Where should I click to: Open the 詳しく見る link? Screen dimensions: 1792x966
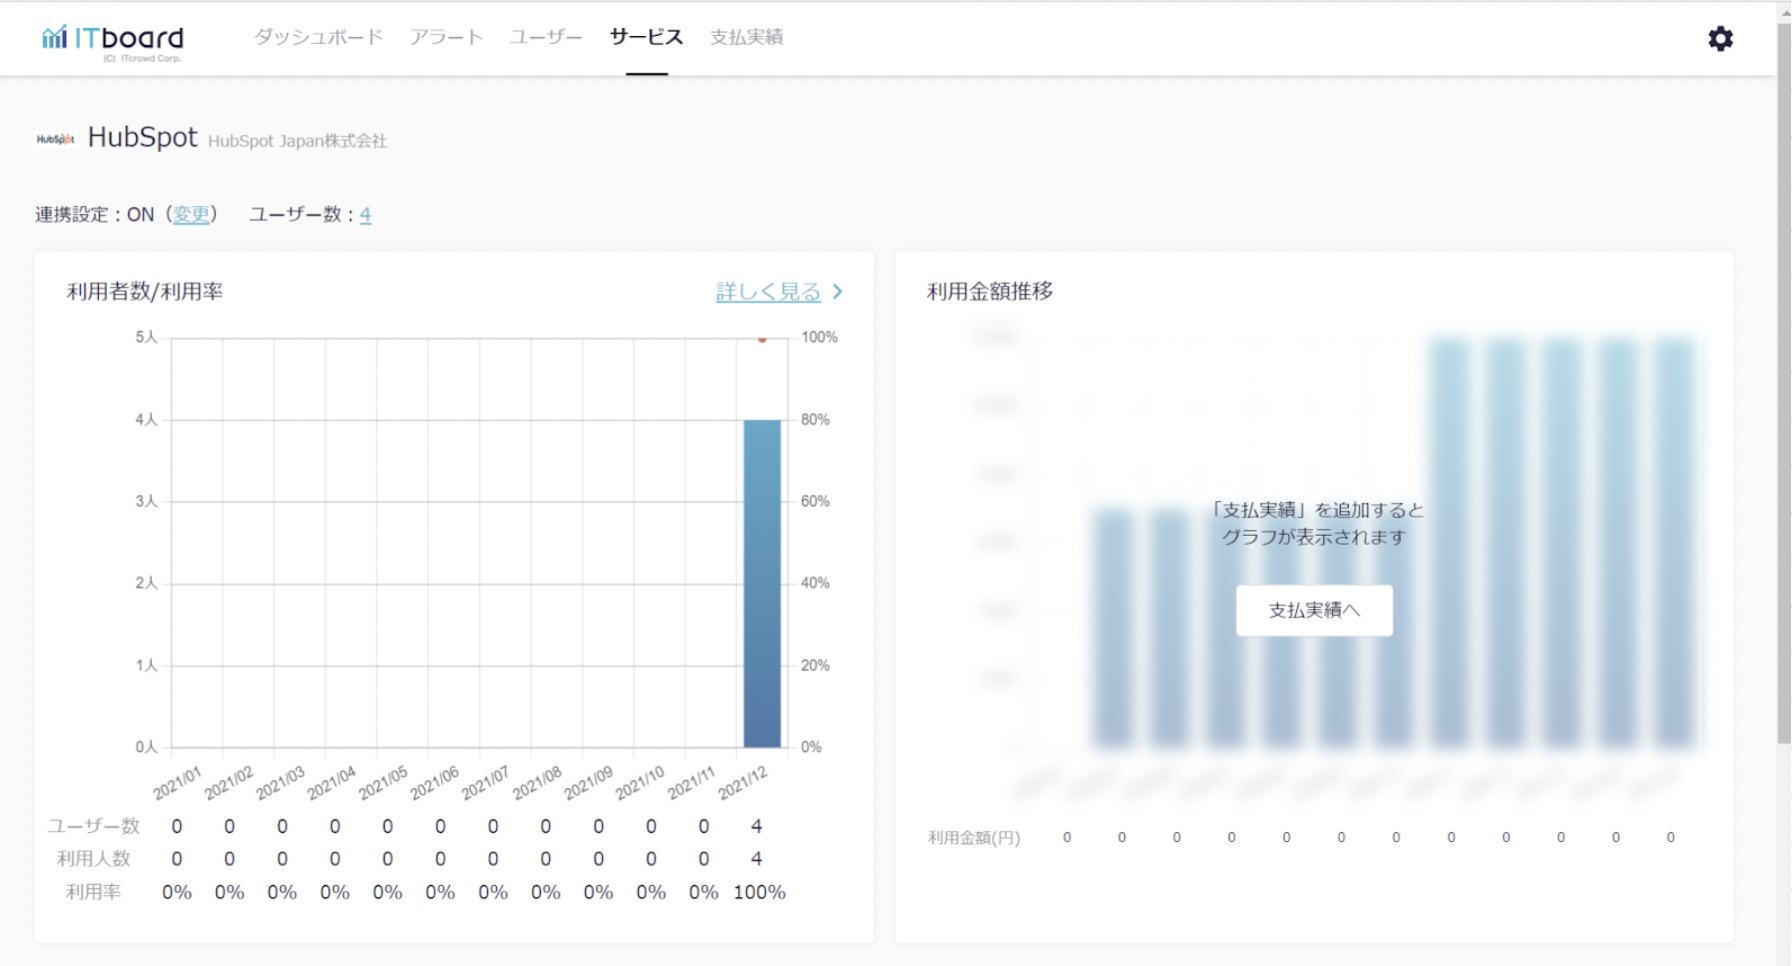click(x=768, y=292)
